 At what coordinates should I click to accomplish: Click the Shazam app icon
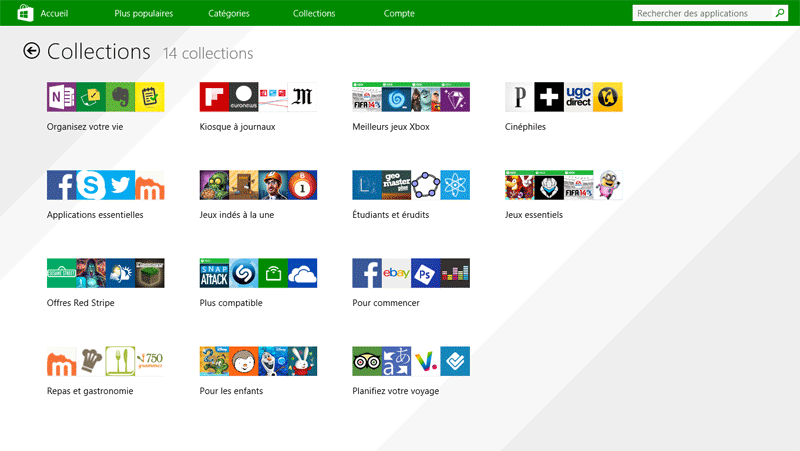[244, 273]
